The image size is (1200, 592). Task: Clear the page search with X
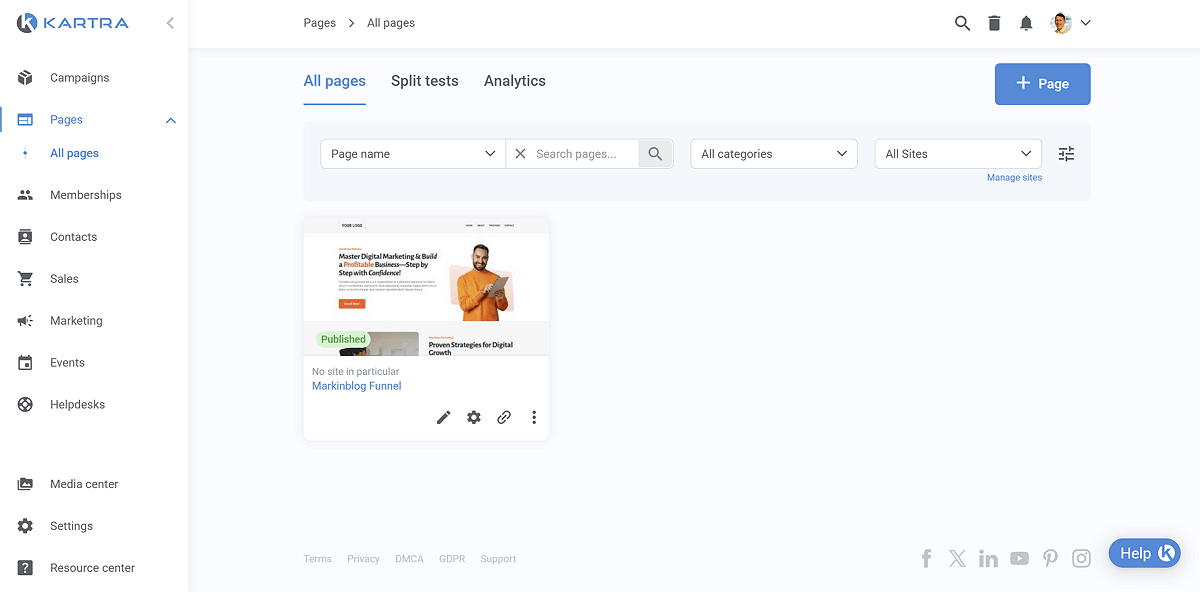[520, 154]
